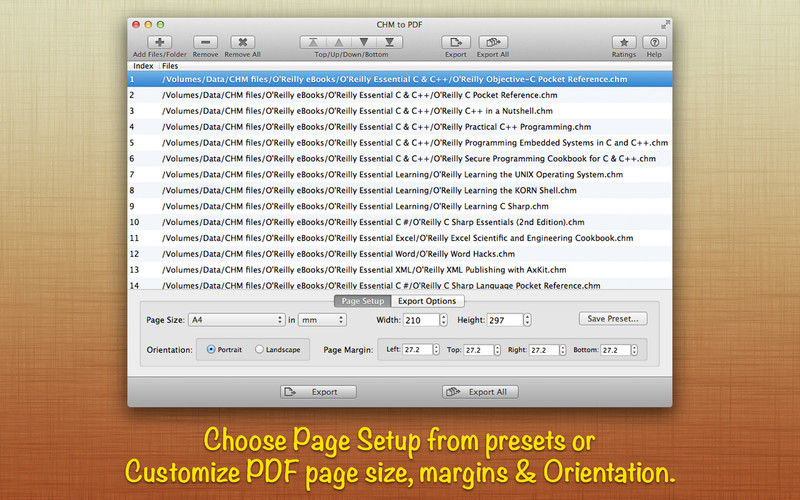The width and height of the screenshot is (800, 500).
Task: Switch to the Export Options tab
Action: [427, 301]
